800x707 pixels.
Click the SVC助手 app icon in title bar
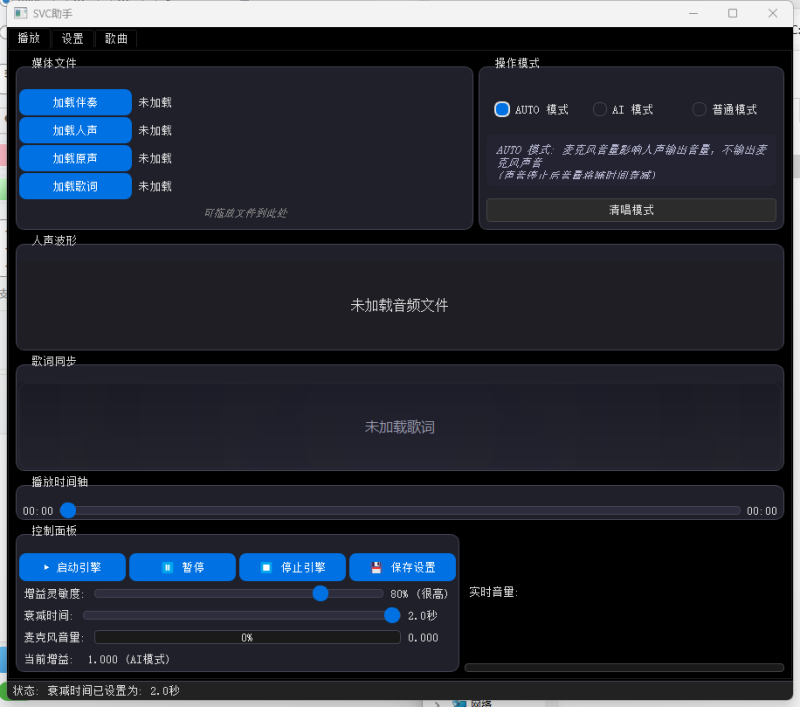point(21,13)
